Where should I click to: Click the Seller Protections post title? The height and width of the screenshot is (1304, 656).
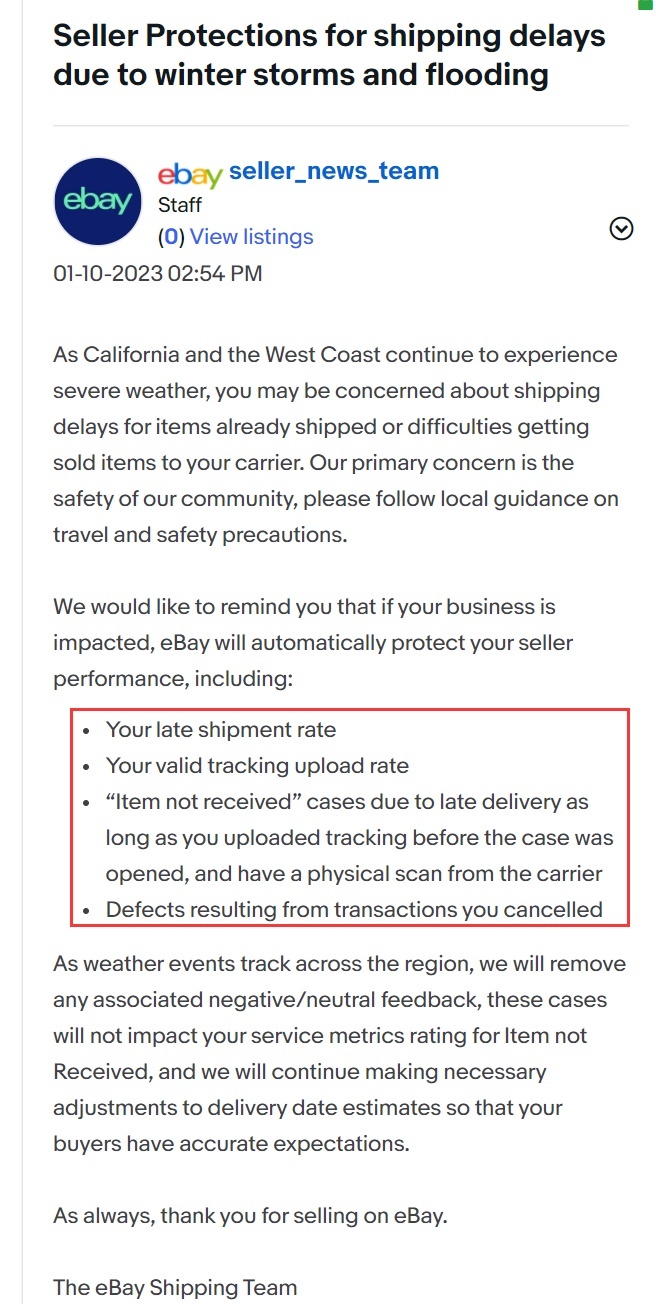coord(329,55)
